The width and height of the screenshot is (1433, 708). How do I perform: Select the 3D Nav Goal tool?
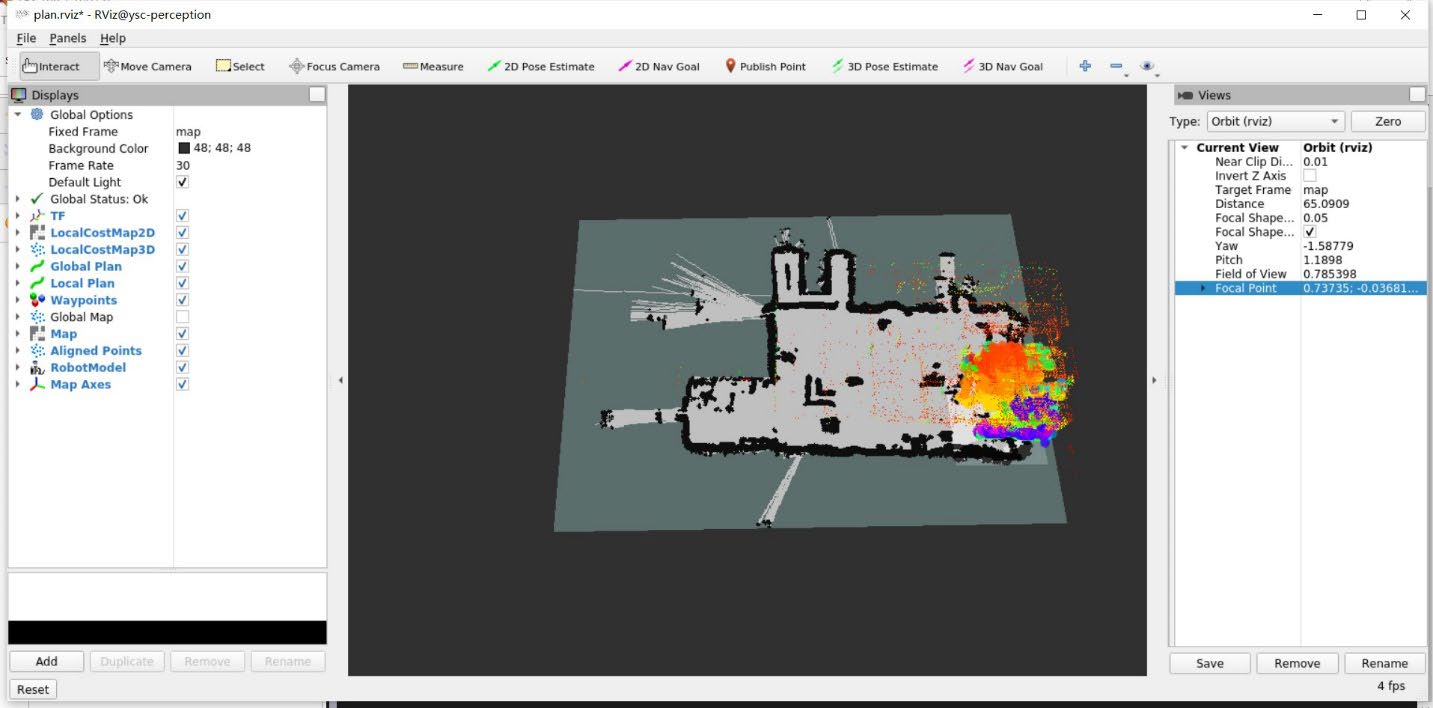click(x=1002, y=66)
